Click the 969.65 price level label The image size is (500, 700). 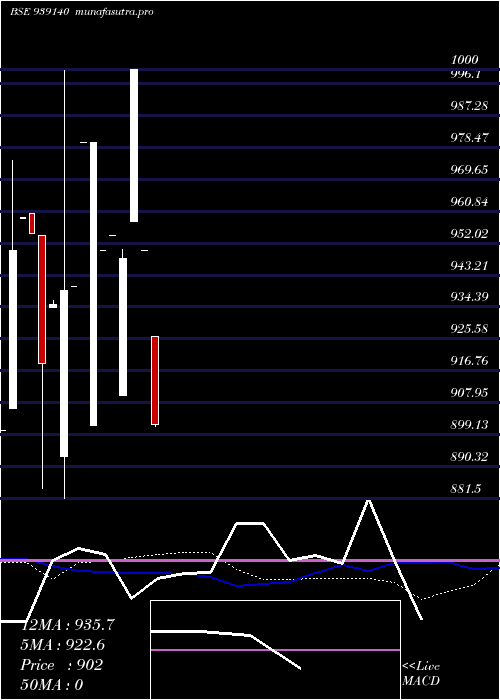(469, 170)
